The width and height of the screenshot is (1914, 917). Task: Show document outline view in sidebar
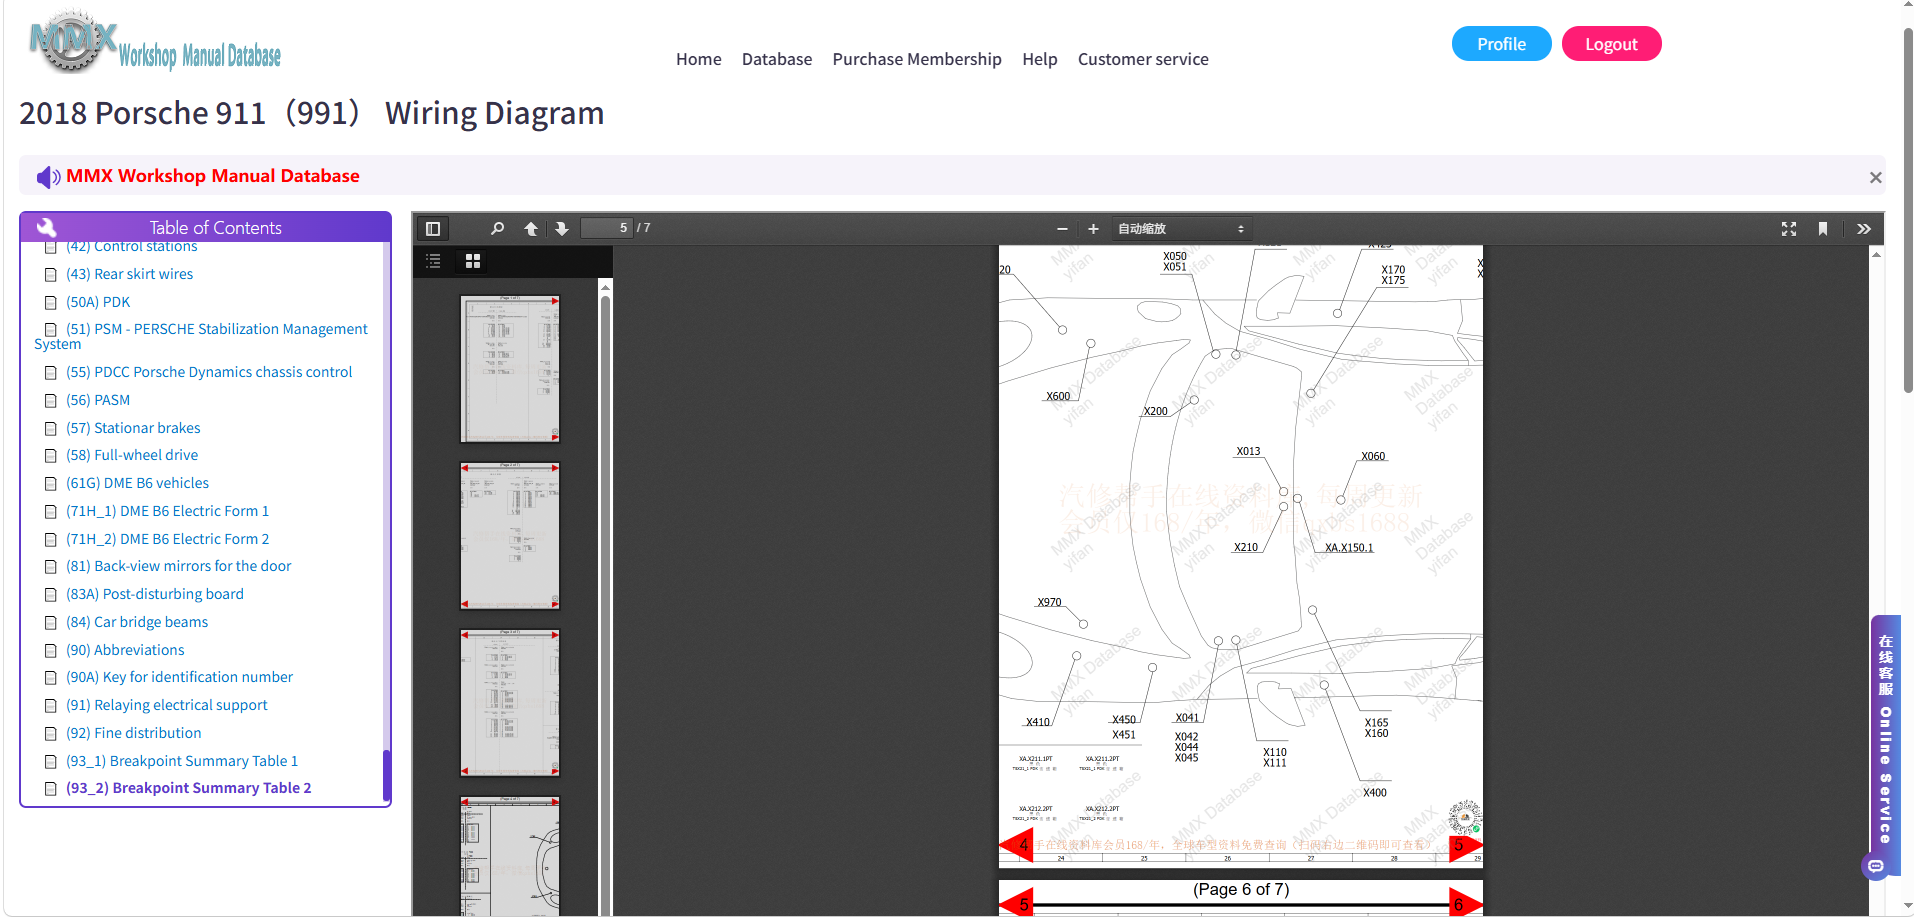433,261
